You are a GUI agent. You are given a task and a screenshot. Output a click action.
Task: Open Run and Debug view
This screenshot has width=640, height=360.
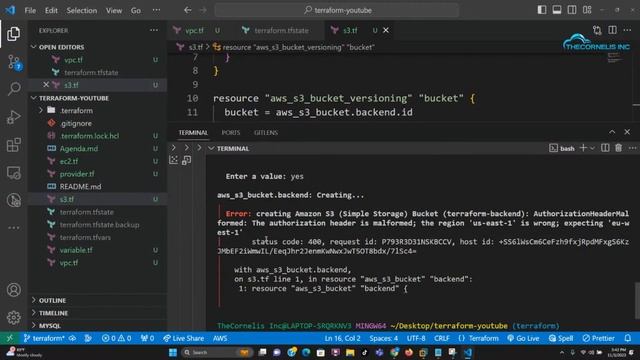13,117
